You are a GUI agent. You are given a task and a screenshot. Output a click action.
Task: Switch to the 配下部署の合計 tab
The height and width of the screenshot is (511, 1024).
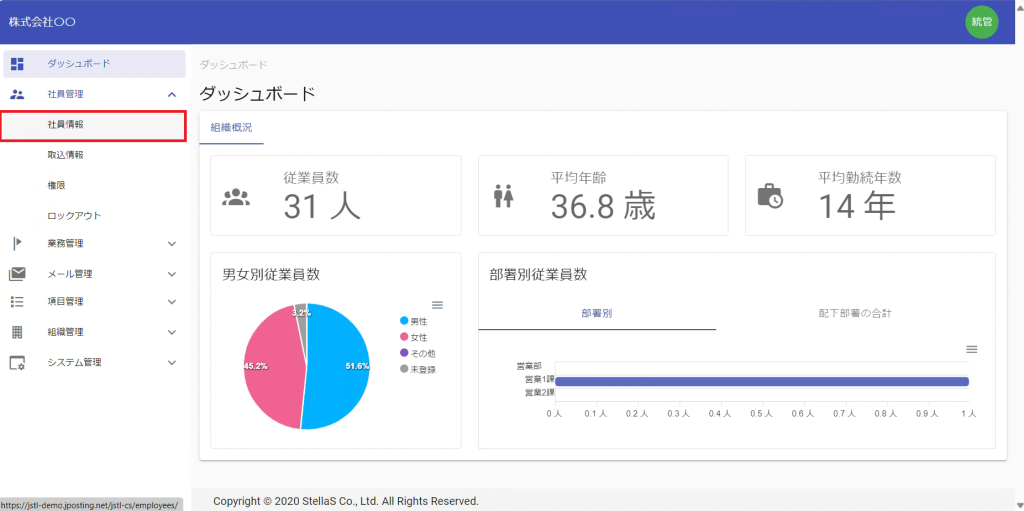[x=854, y=313]
